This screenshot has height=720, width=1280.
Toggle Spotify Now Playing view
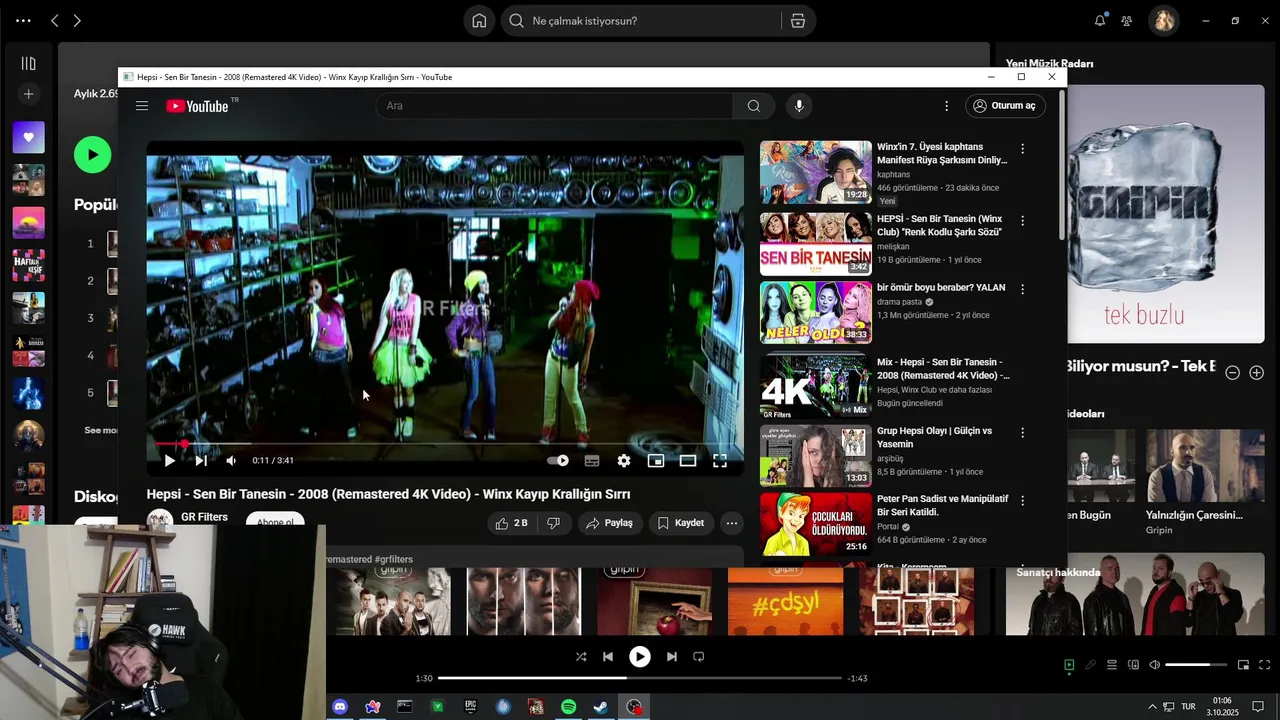pos(1069,665)
